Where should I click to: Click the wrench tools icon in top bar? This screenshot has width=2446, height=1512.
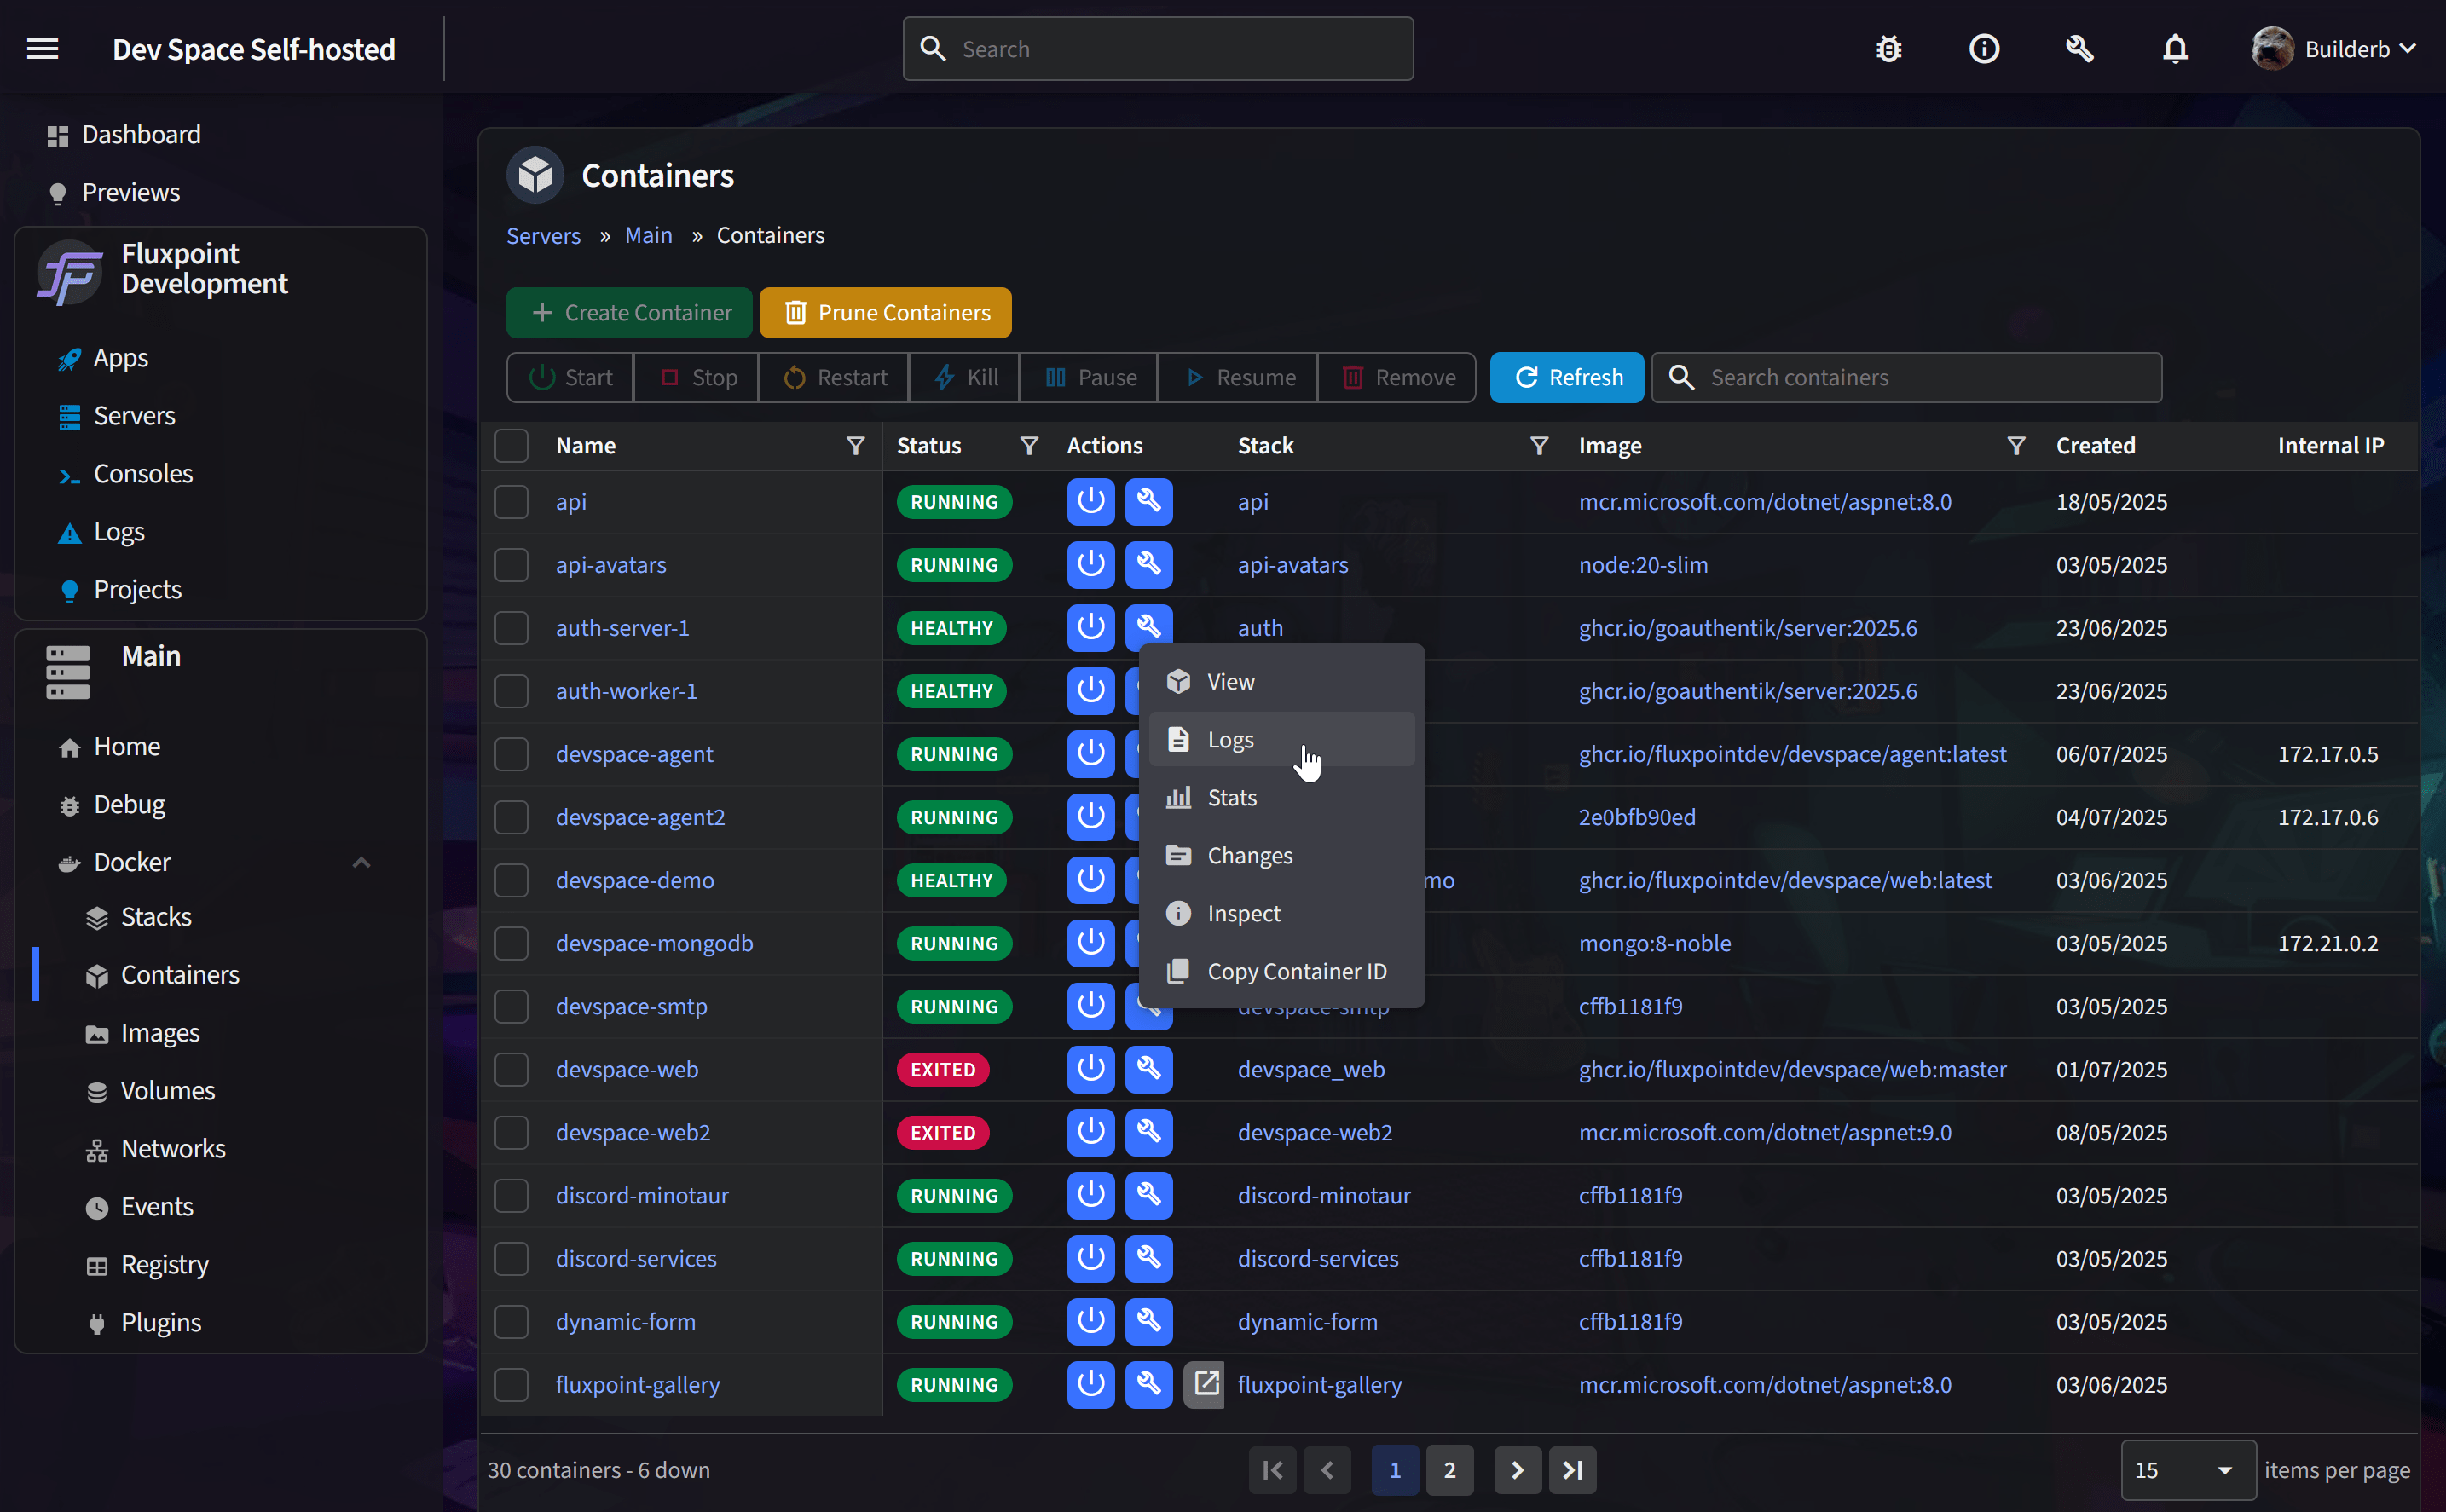click(x=2079, y=49)
